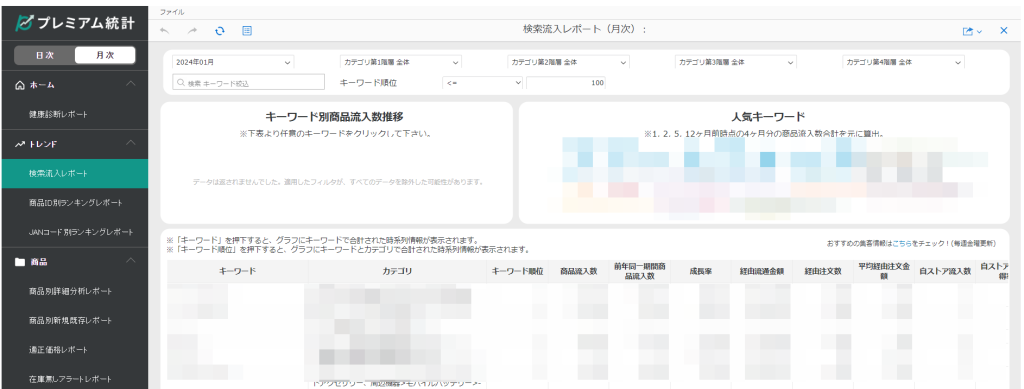Viewport: 1024px width, 389px height.
Task: Collapse the トレンド section chevron
Action: (131, 143)
